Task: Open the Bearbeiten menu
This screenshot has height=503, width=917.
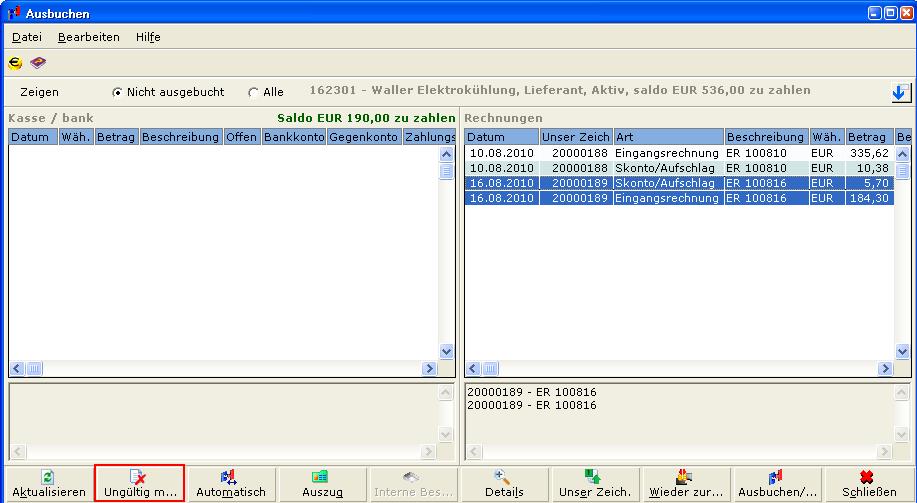Action: click(x=89, y=37)
